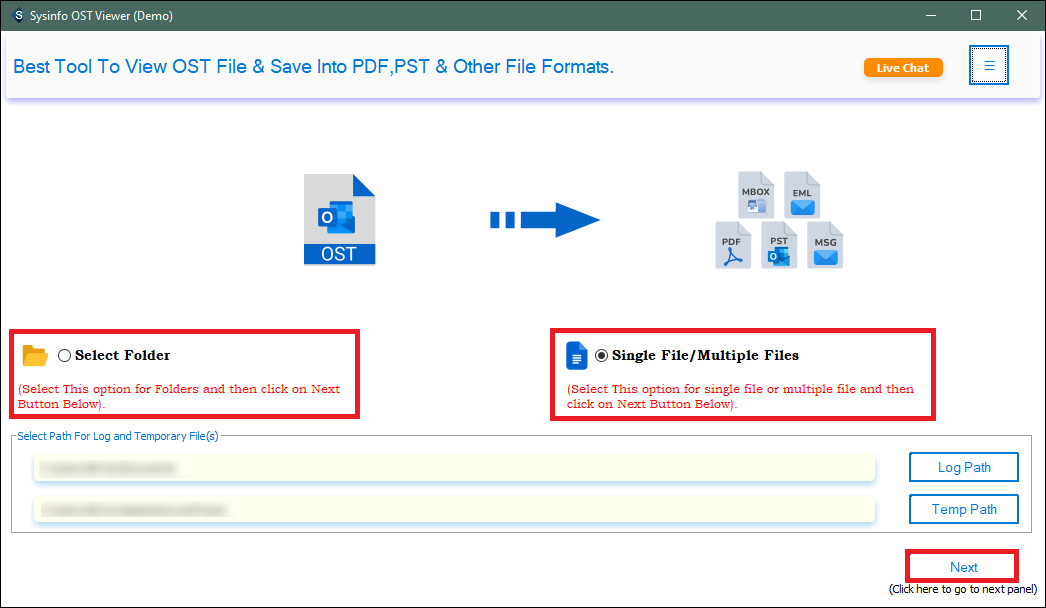Click the 'Best Tool To View OST File' heading
1046x608 pixels.
pyautogui.click(x=313, y=67)
